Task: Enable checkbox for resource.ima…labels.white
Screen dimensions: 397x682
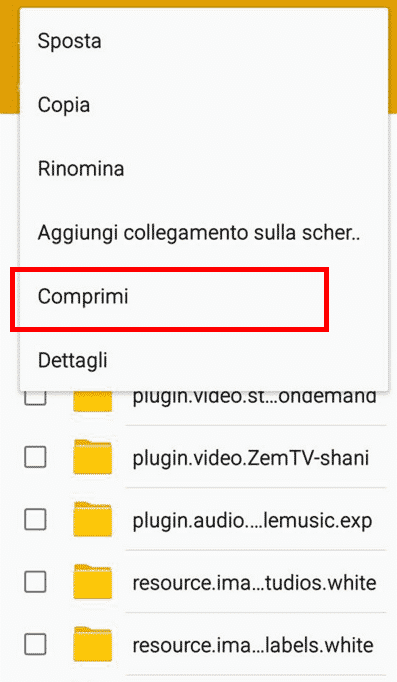Action: (35, 644)
